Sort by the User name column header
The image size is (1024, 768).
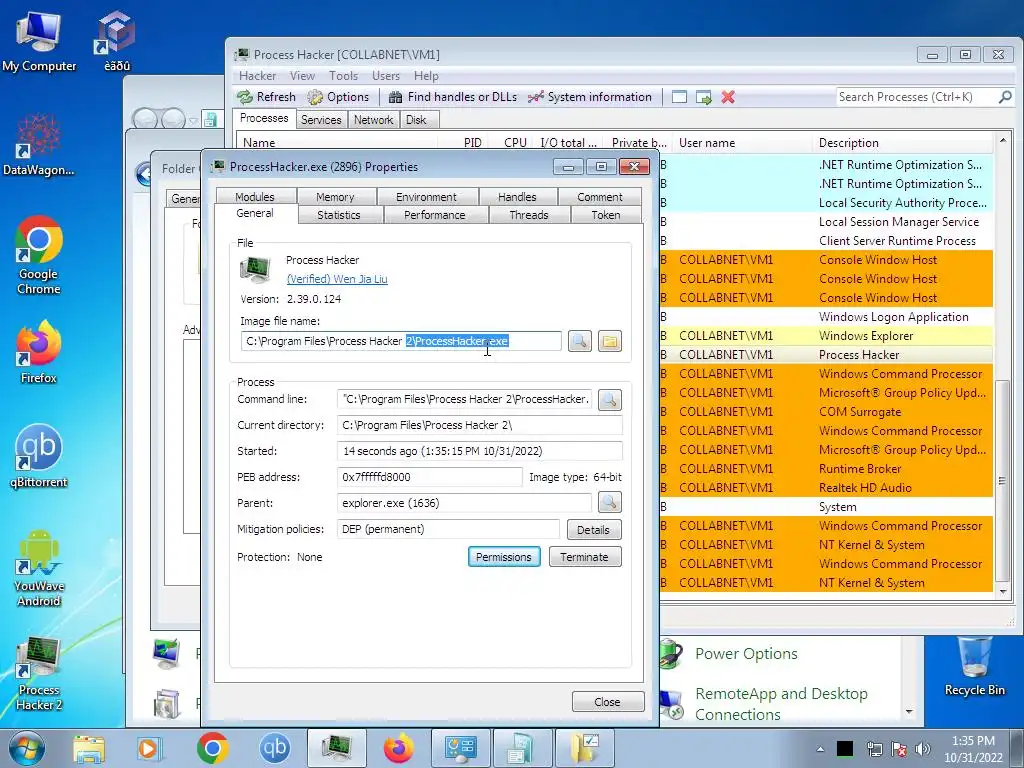[x=743, y=142]
